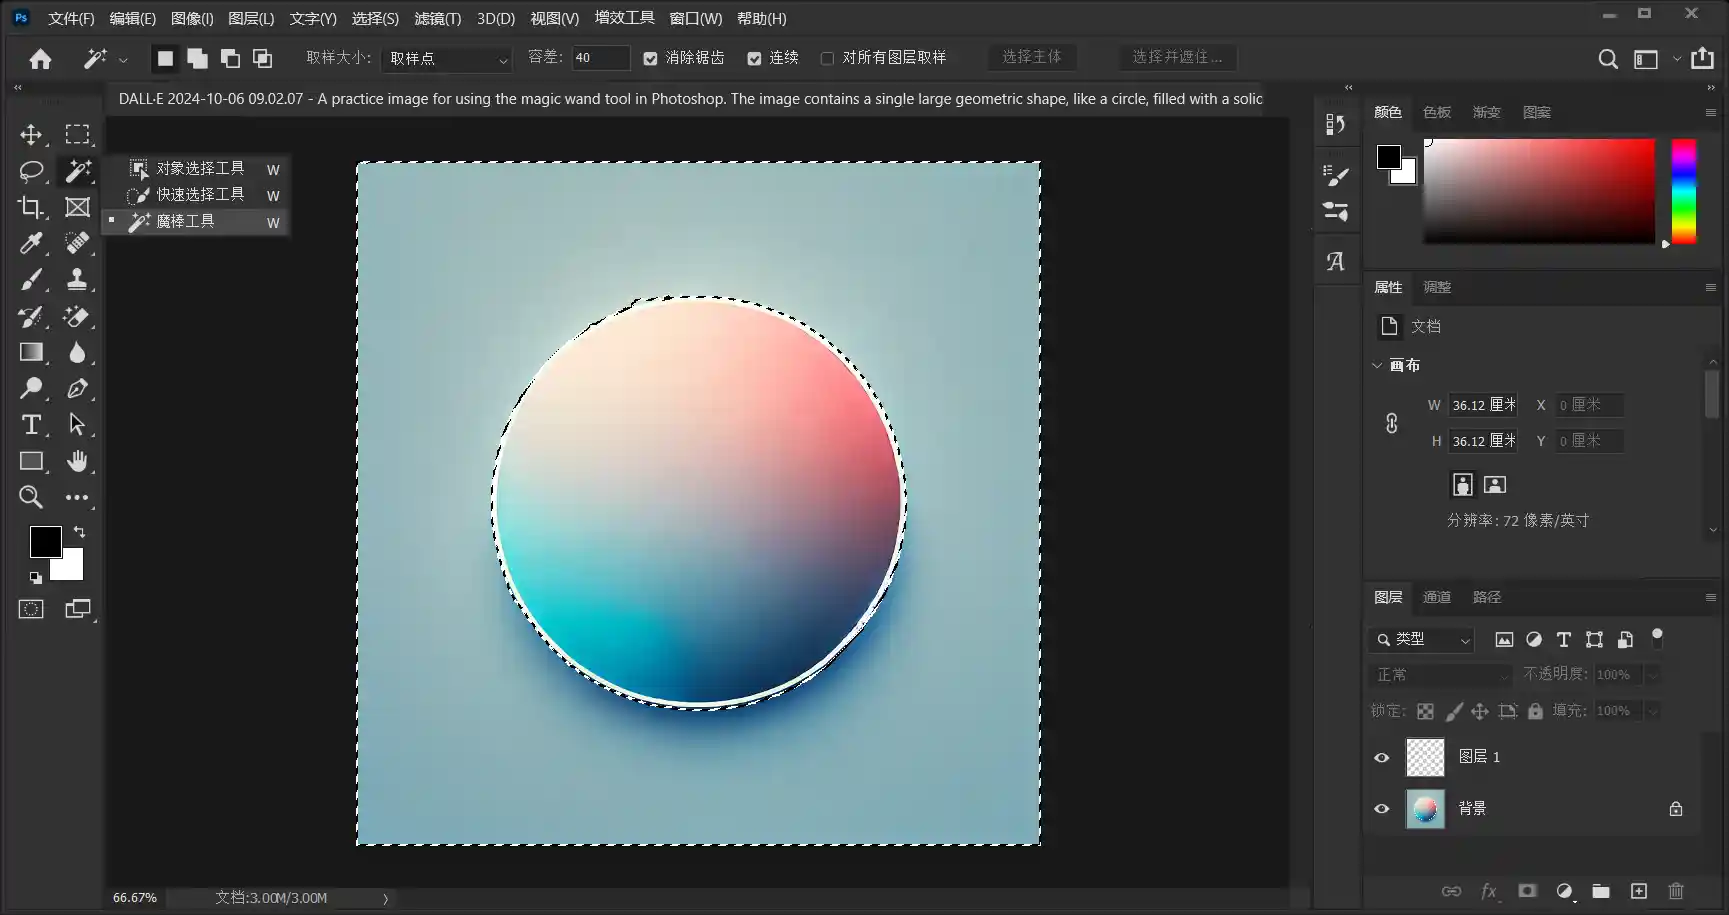The height and width of the screenshot is (915, 1729).
Task: Choose New Selection mode icon
Action: click(165, 58)
